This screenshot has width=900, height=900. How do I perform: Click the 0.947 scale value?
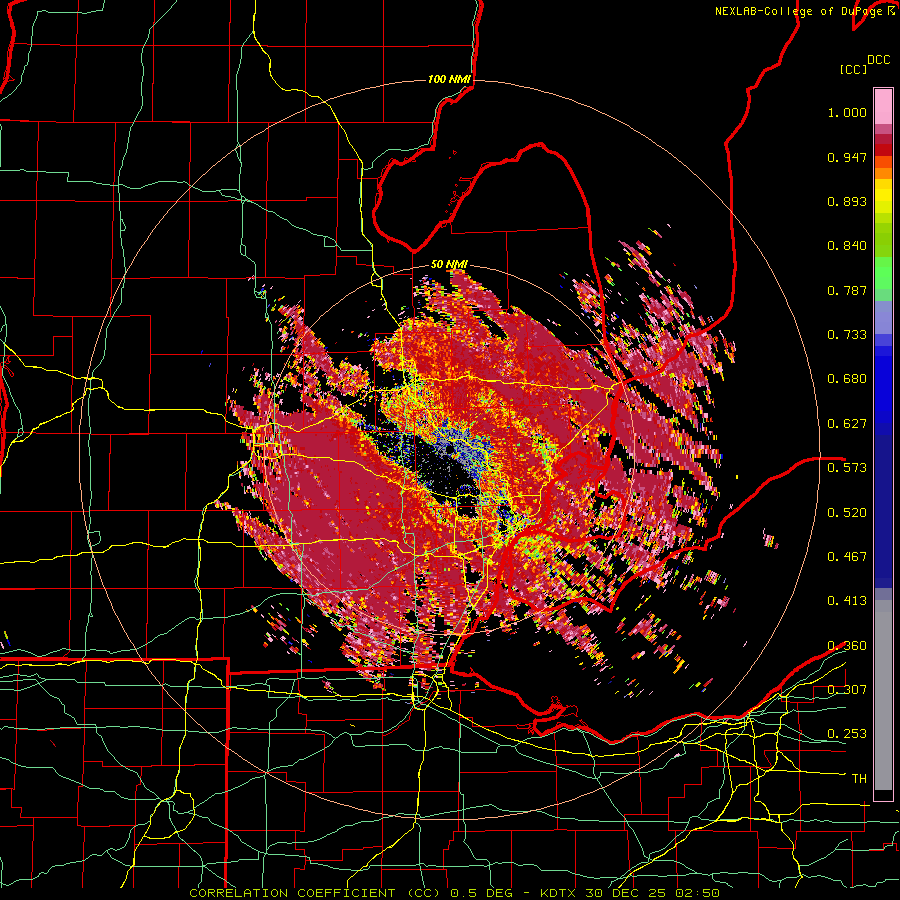pos(847,157)
